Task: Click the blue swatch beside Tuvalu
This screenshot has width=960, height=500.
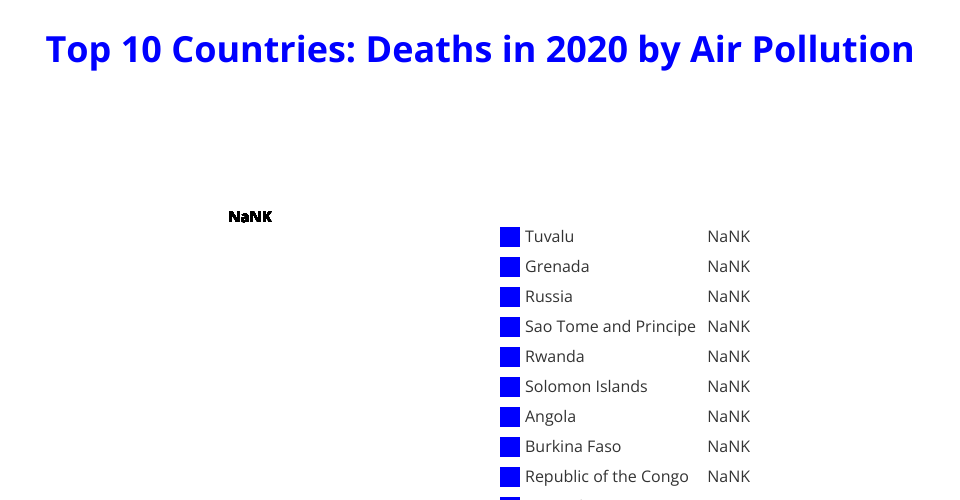Action: (510, 237)
